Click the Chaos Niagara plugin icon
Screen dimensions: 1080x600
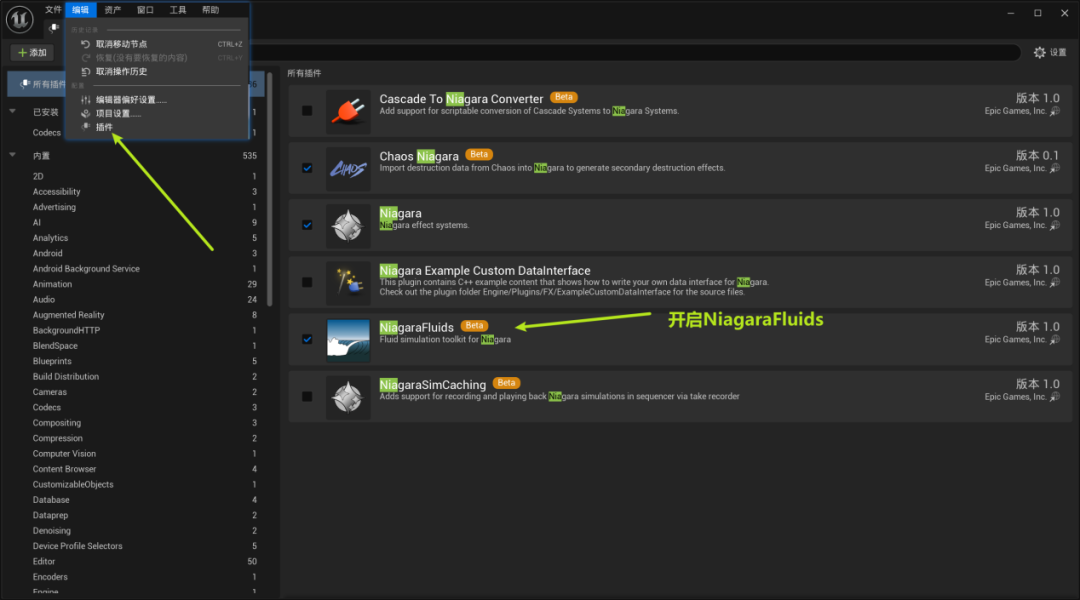(348, 168)
